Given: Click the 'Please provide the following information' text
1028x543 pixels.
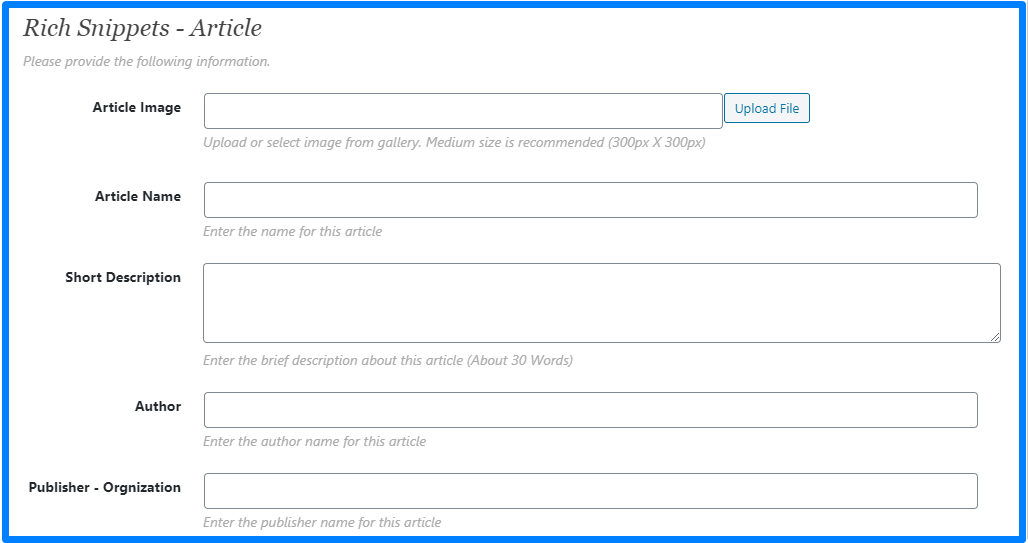Looking at the screenshot, I should [146, 61].
